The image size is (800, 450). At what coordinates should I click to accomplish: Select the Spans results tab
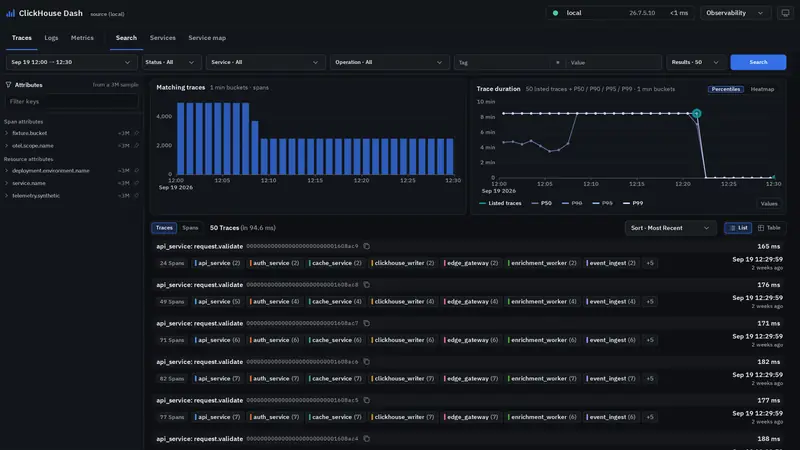click(x=190, y=228)
